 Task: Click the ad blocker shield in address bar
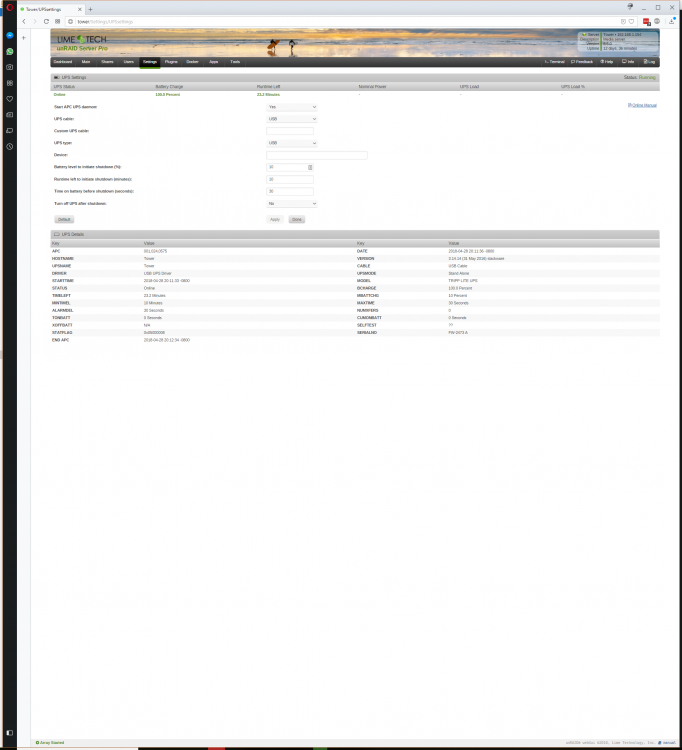[623, 22]
